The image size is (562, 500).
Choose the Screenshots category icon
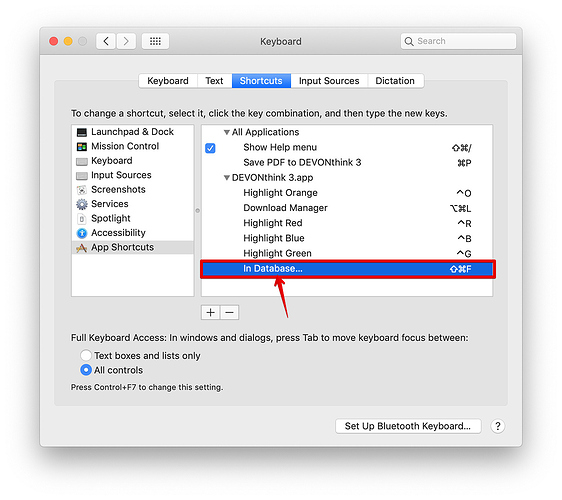82,190
